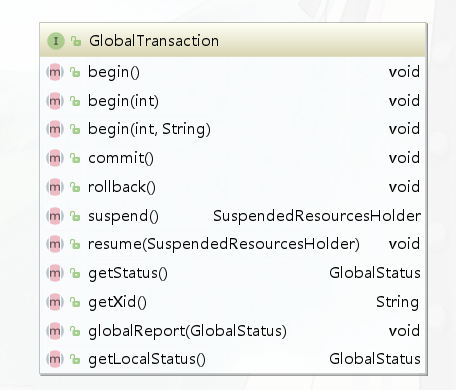Select the begin(int) method row
This screenshot has height=390, width=456.
coord(233,101)
